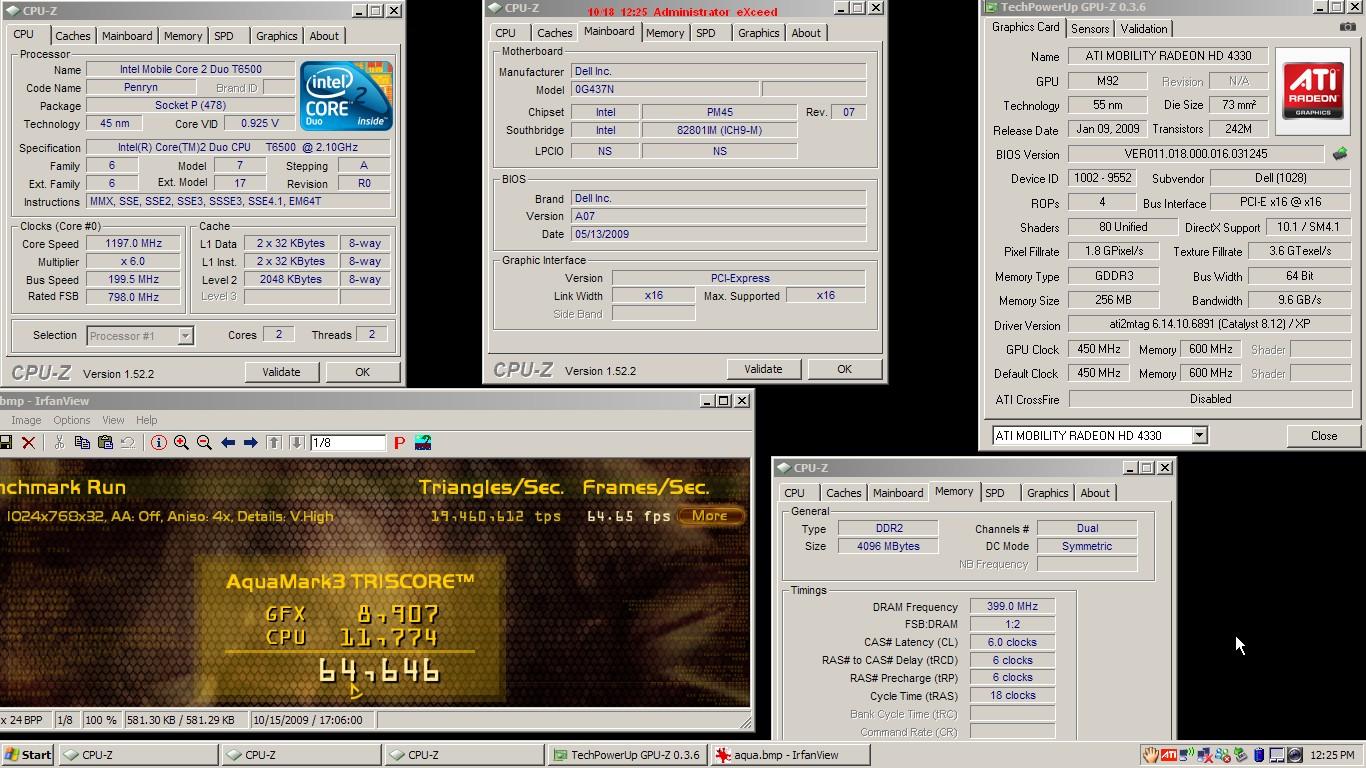Open the Options menu in IrfanView
This screenshot has width=1366, height=768.
coord(72,420)
